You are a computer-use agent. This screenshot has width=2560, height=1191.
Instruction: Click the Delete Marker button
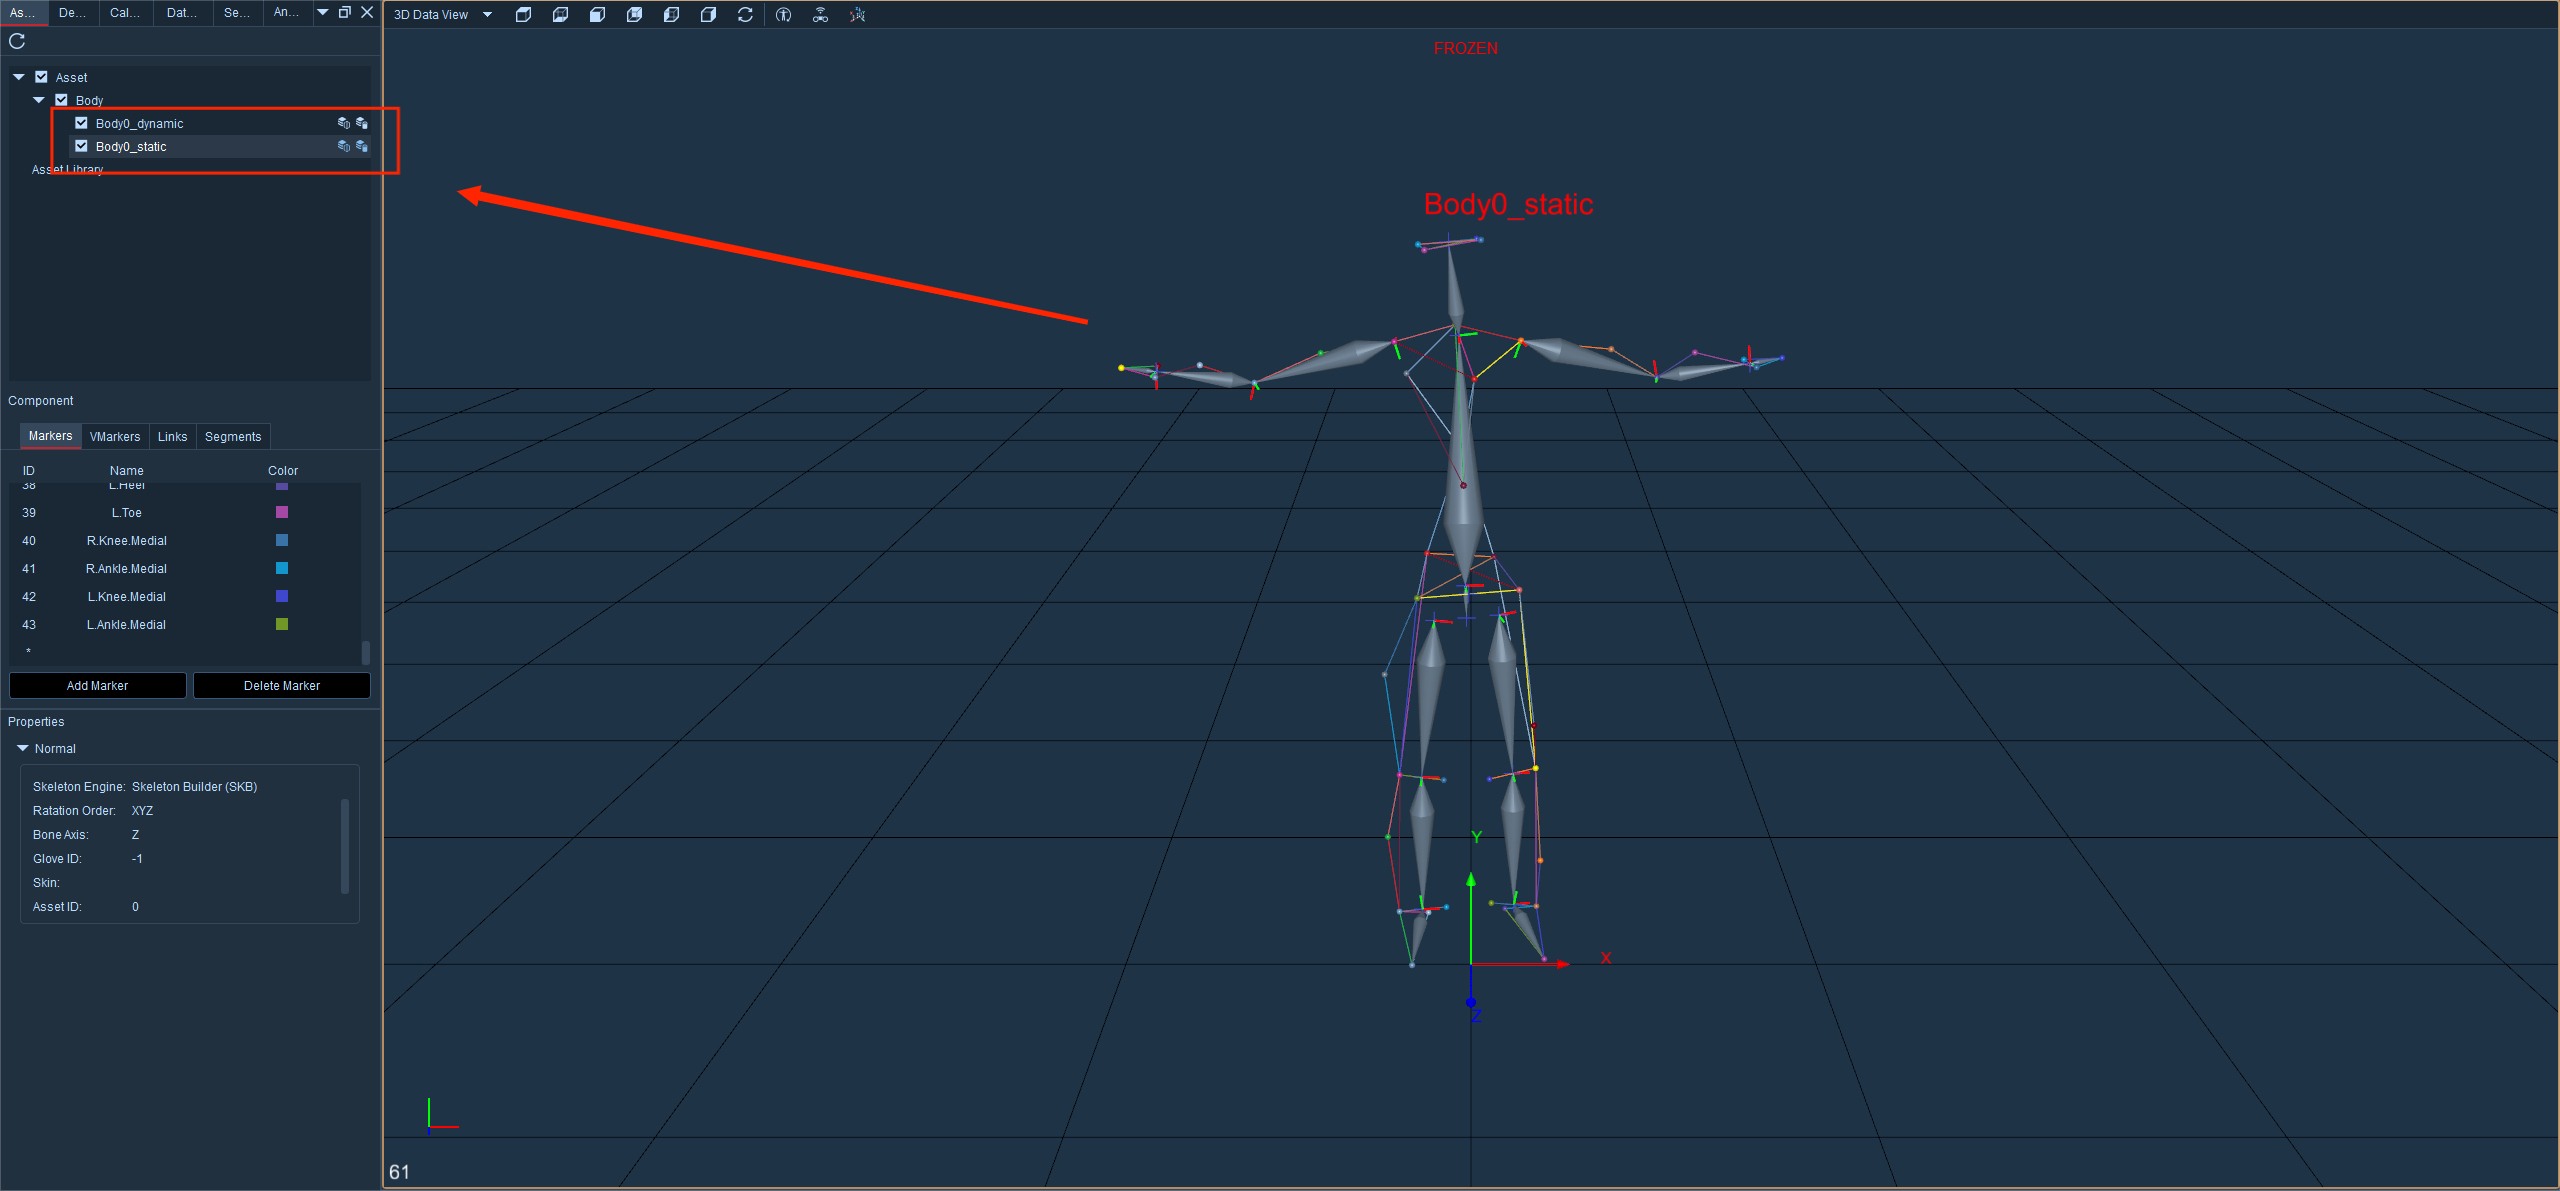point(282,686)
